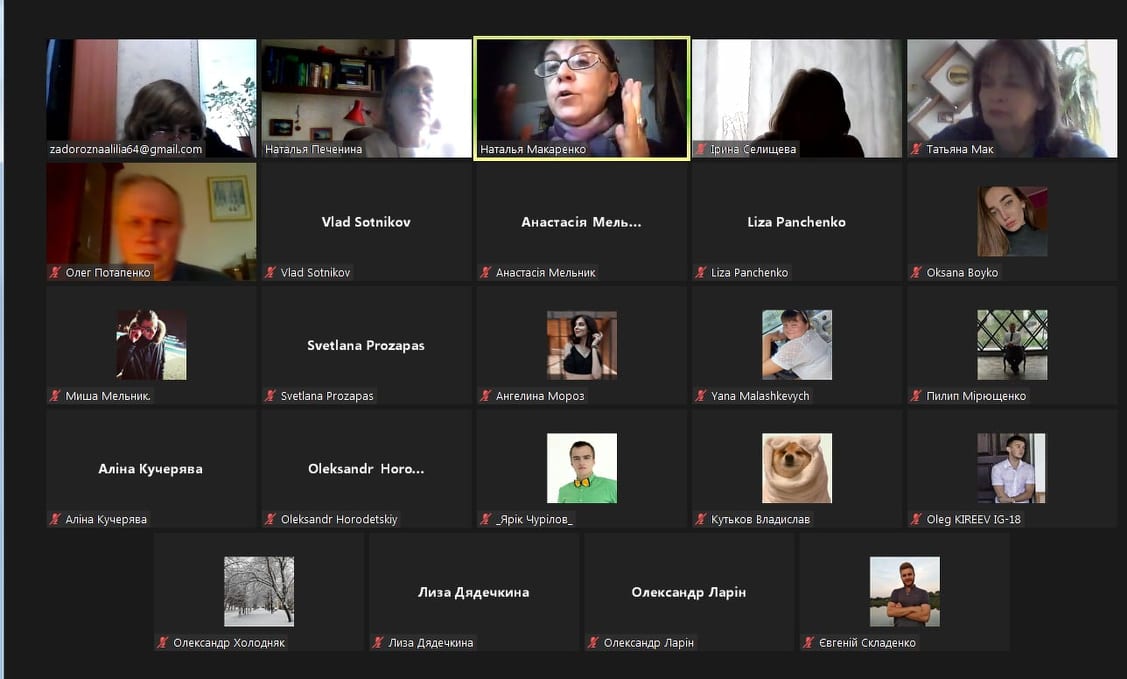Click the dog profile picture of Кутьков Владислав

796,468
